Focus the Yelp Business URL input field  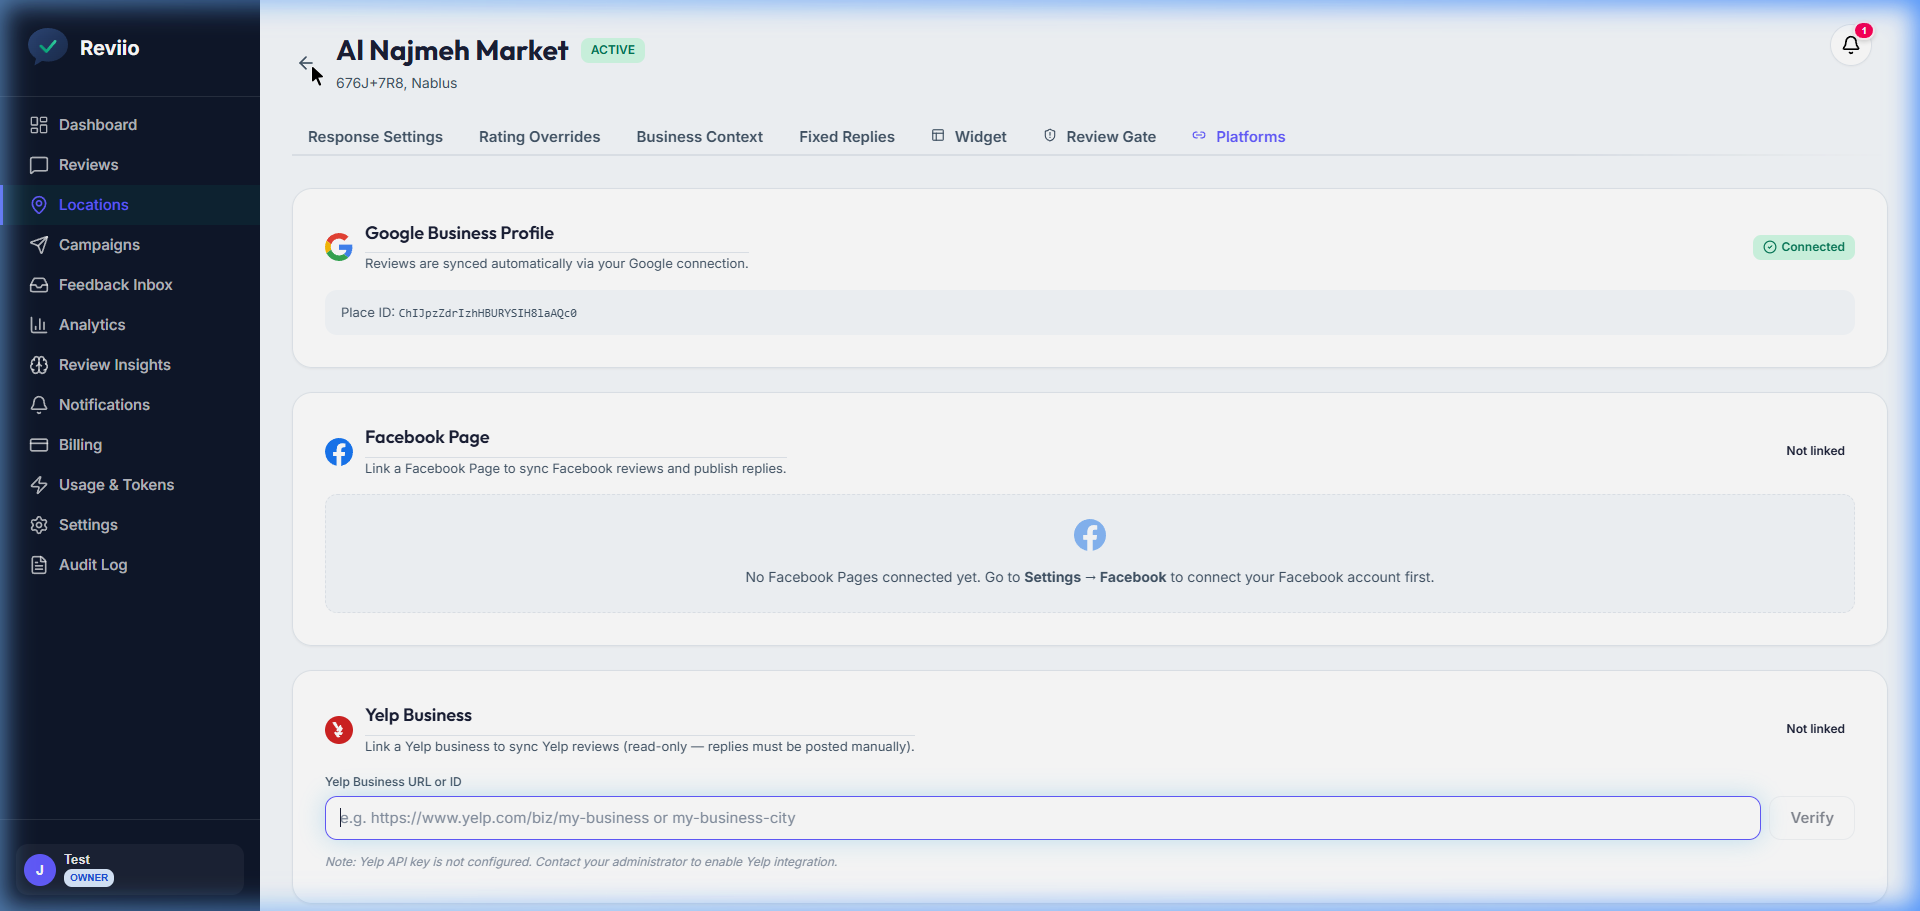click(1042, 818)
